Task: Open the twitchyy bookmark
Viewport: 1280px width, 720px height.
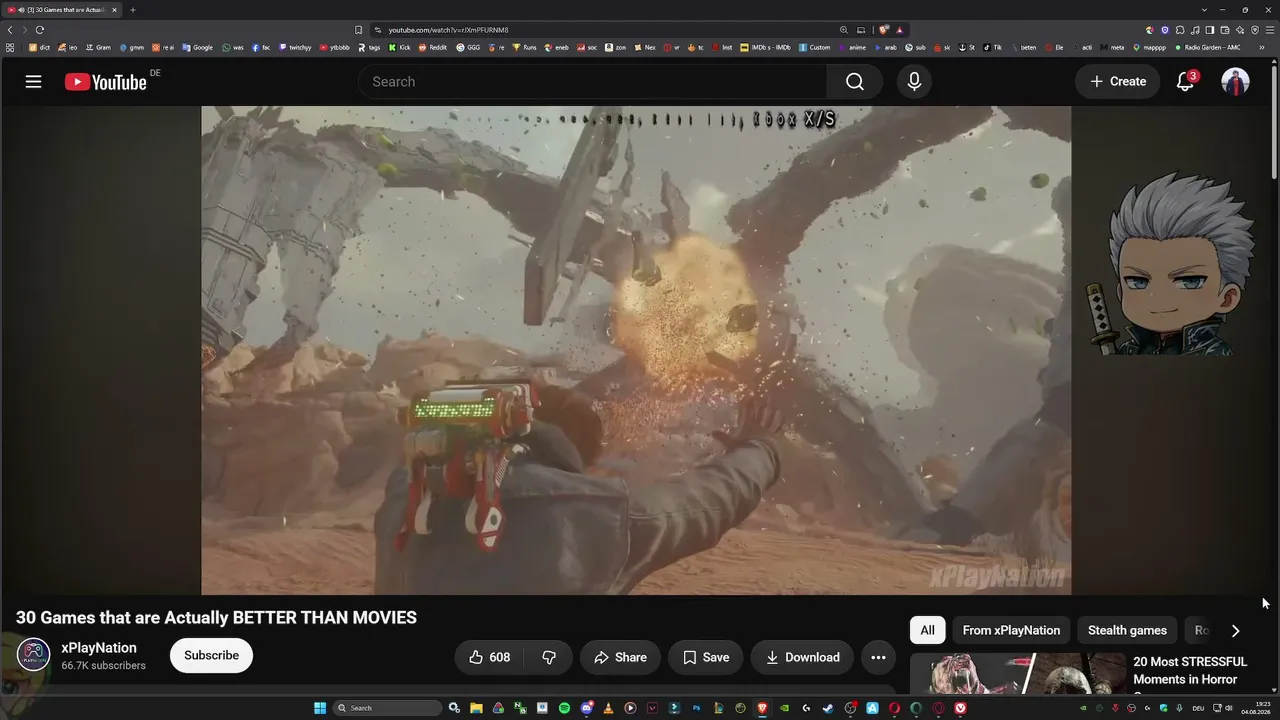Action: [x=295, y=47]
